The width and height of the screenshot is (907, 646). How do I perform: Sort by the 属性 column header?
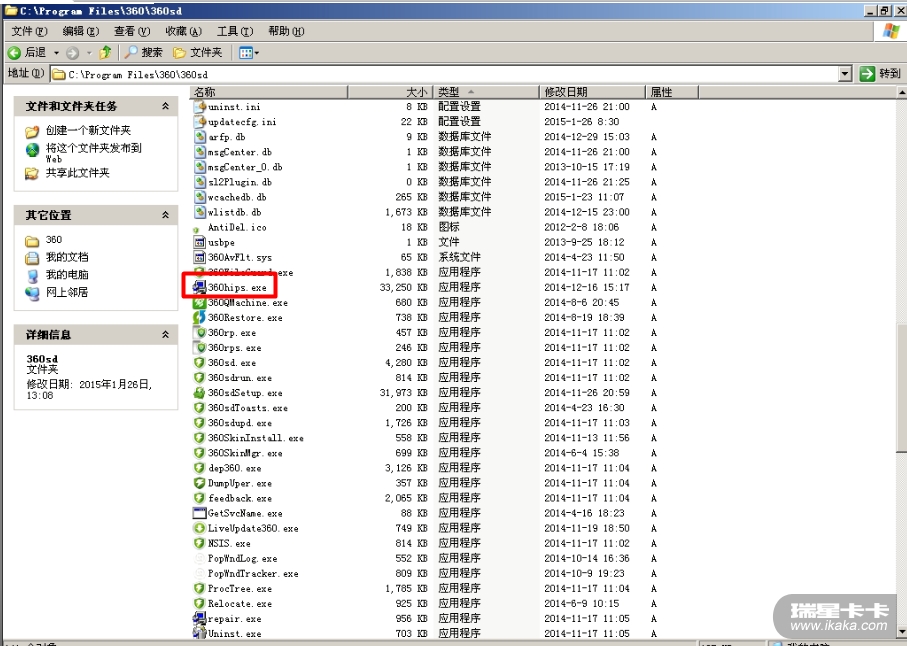tap(672, 92)
